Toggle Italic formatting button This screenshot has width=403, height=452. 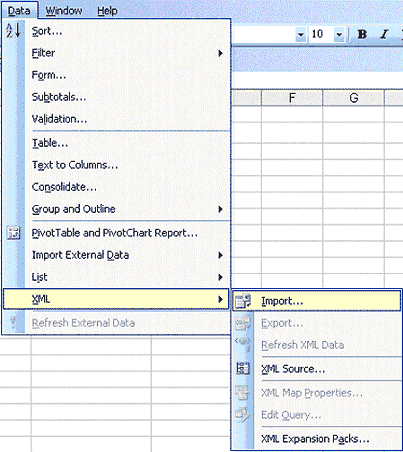[x=384, y=34]
